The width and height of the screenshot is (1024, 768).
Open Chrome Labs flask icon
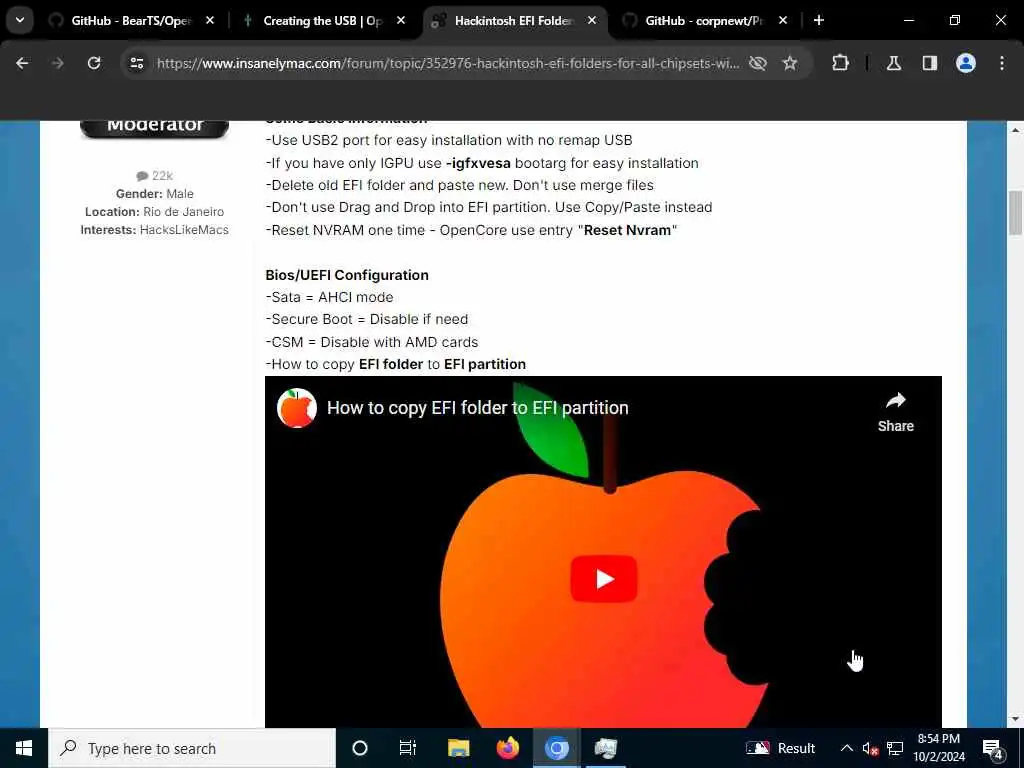tap(894, 63)
